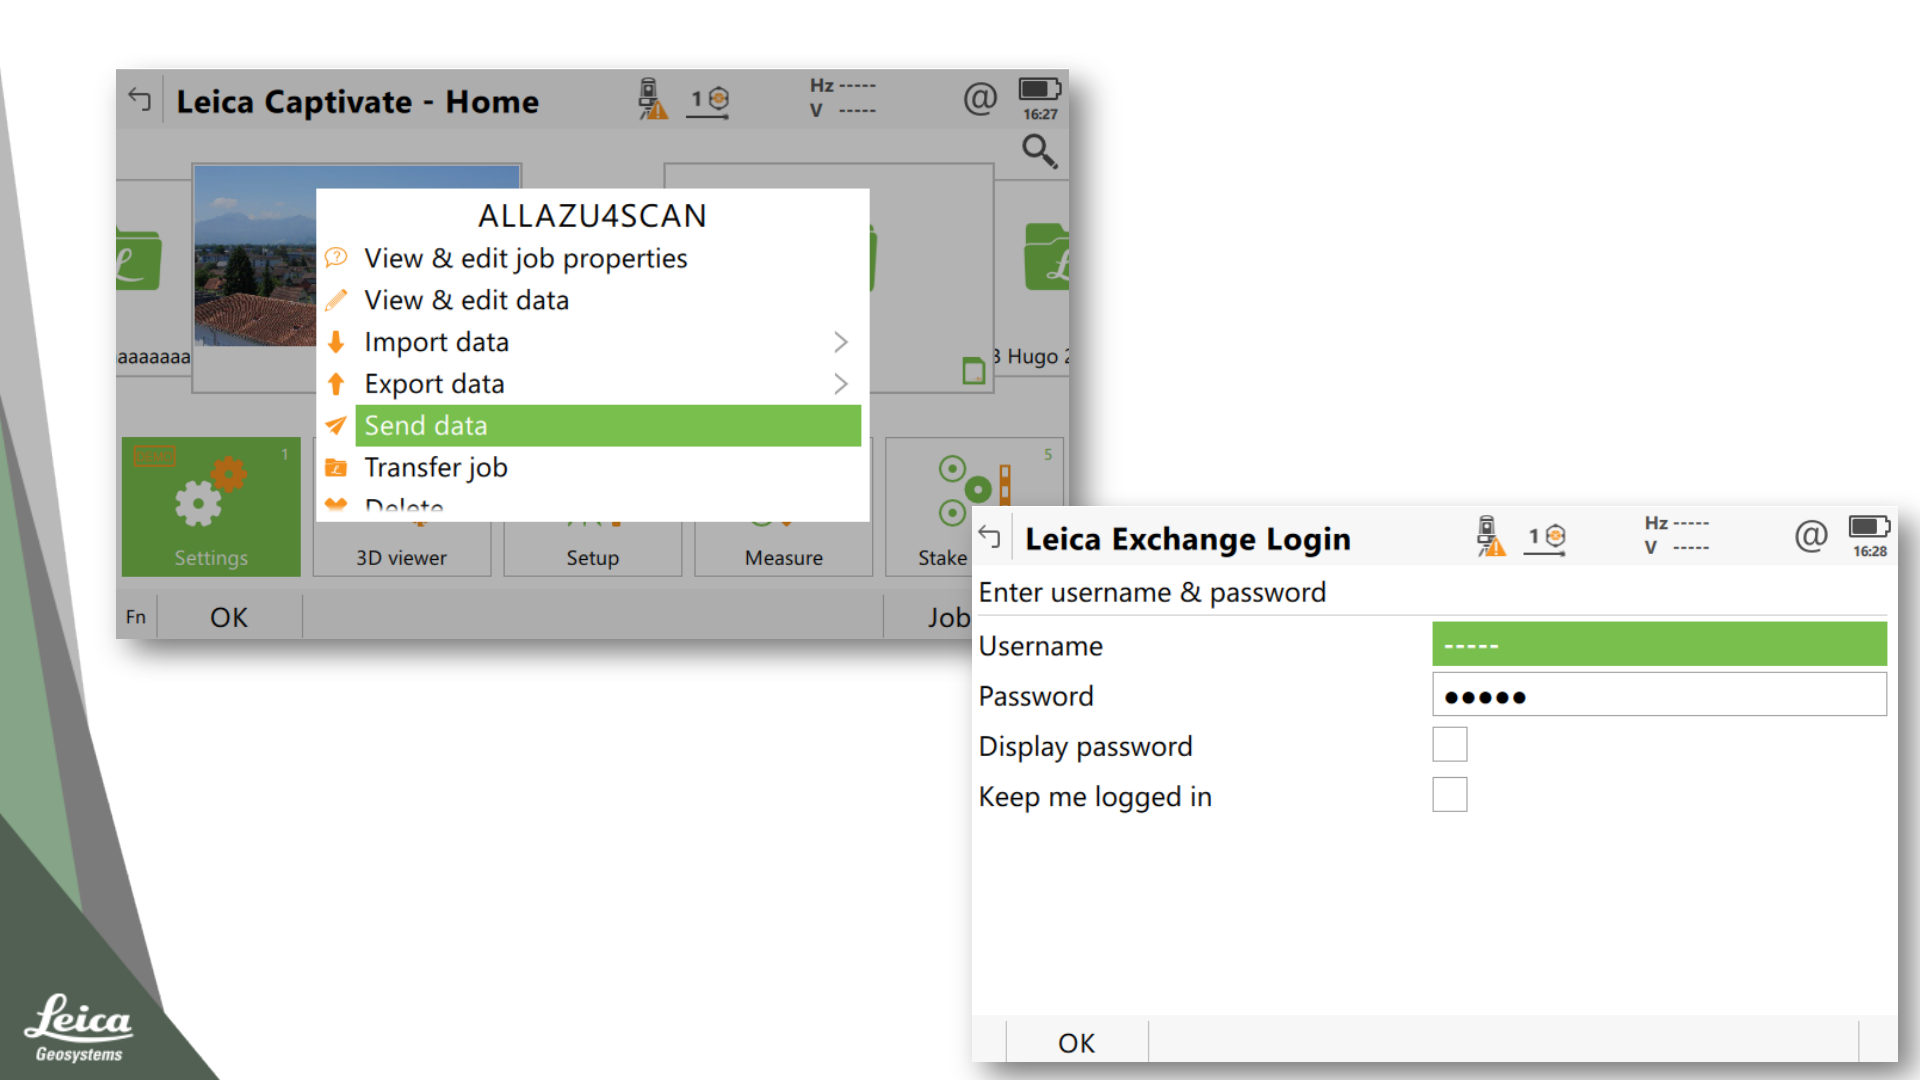Click the Password input field
The image size is (1920, 1080).
click(1659, 695)
